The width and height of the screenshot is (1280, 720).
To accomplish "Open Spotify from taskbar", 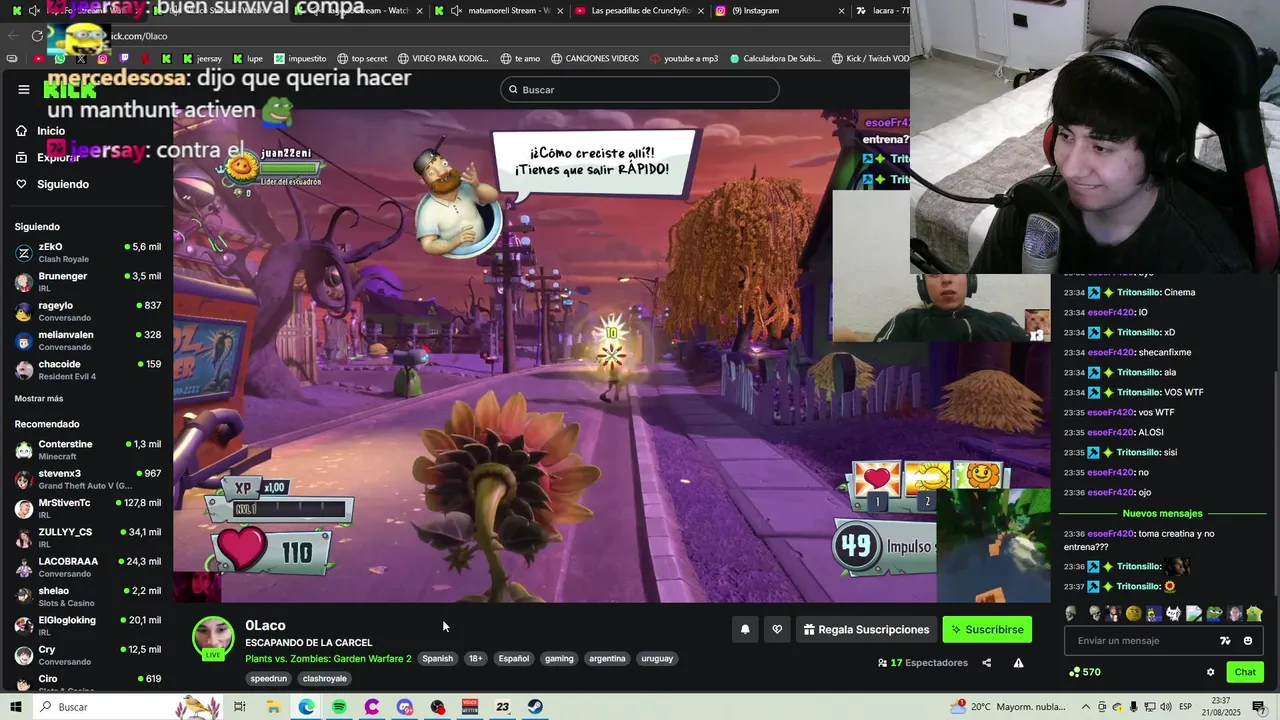I will click(x=339, y=707).
